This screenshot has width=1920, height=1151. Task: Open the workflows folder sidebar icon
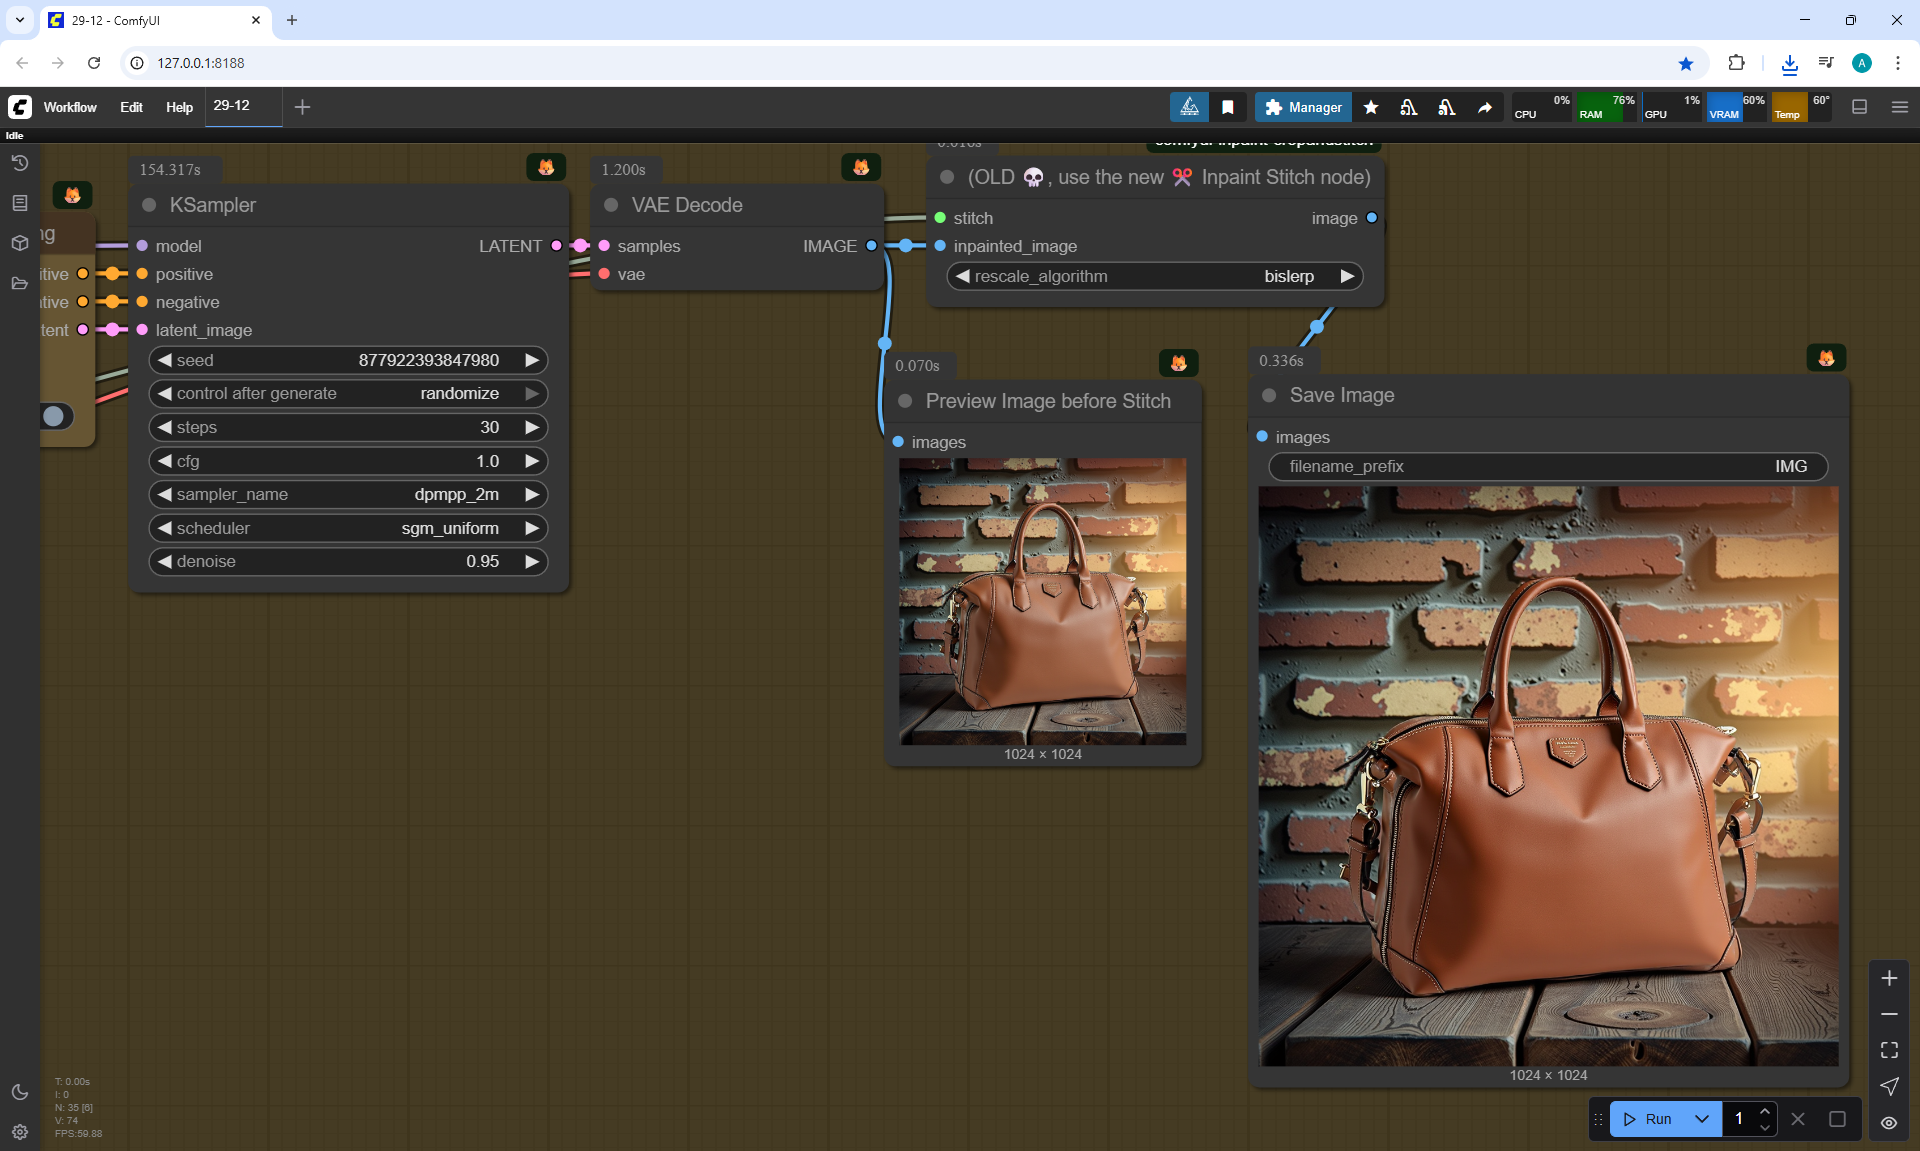(x=19, y=283)
